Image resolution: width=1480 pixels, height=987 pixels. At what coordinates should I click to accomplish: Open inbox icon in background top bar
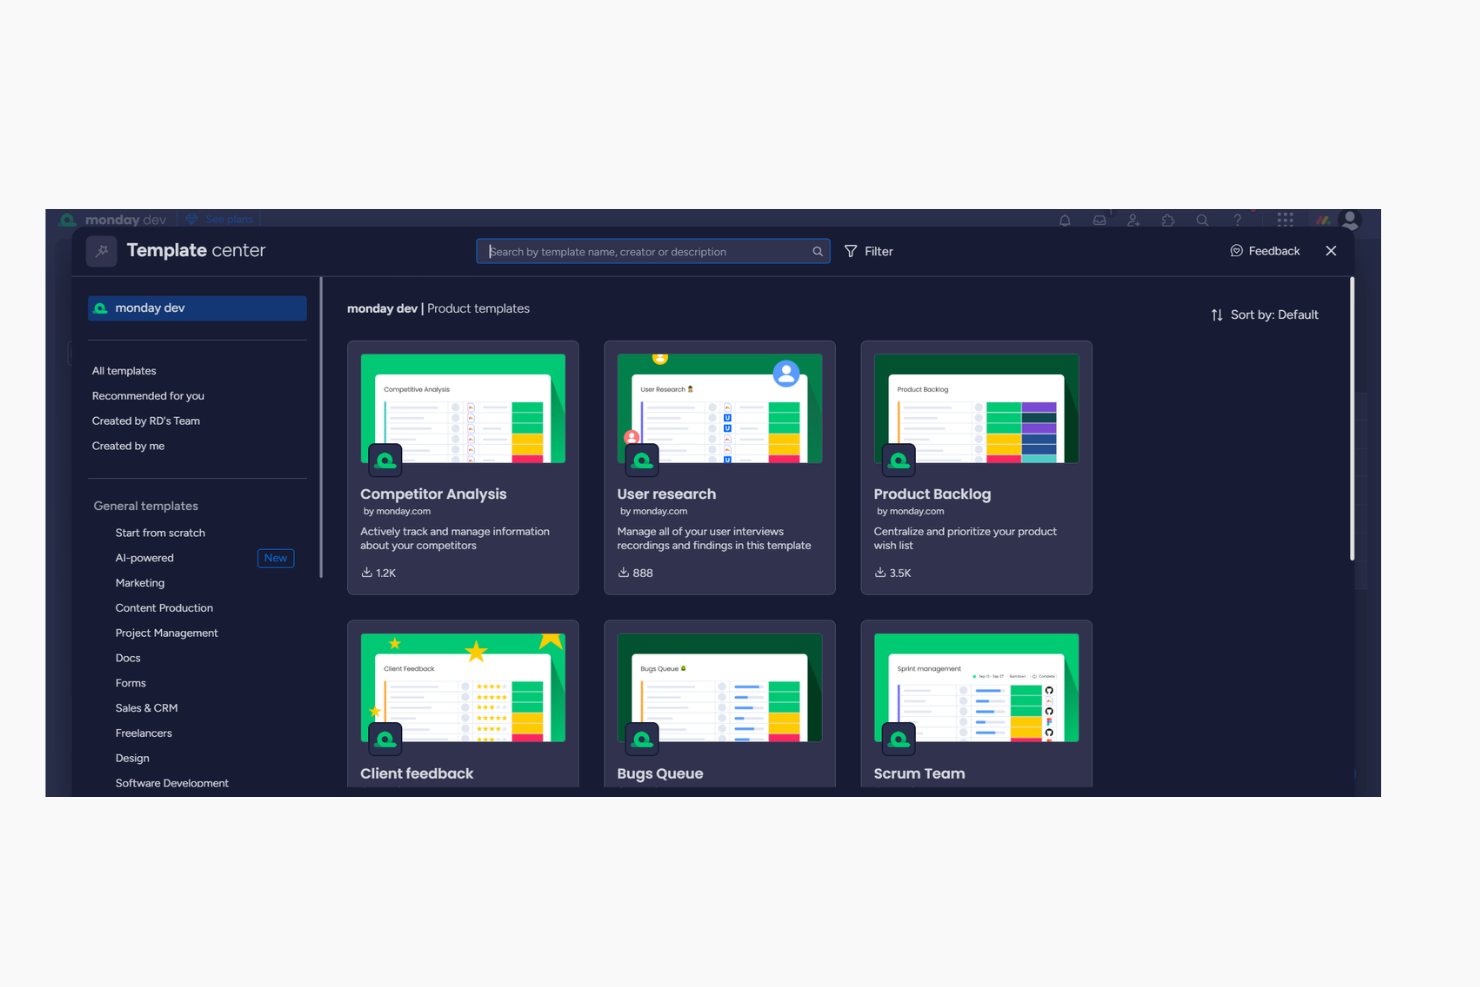[1099, 220]
